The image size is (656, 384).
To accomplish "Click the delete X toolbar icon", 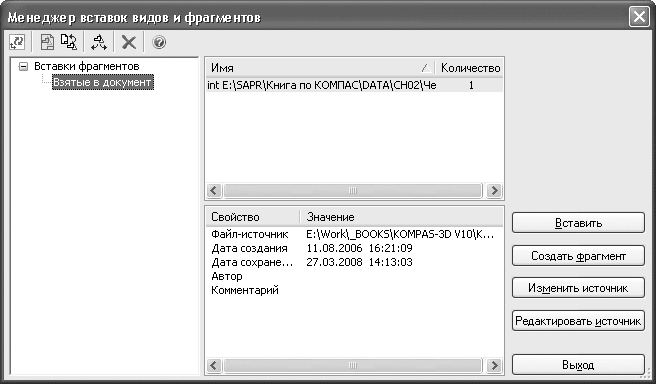I will pos(128,42).
